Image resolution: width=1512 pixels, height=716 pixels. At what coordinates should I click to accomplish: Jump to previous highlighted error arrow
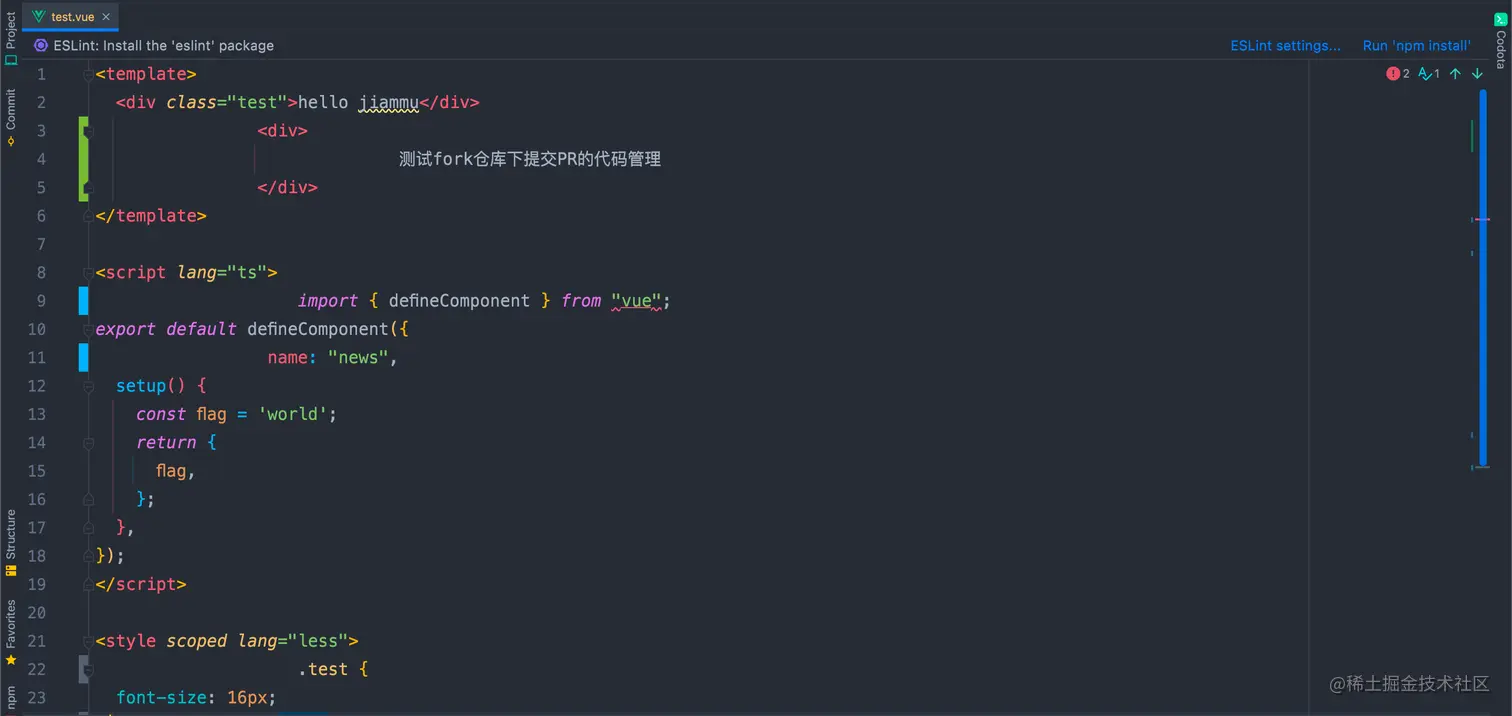coord(1455,74)
